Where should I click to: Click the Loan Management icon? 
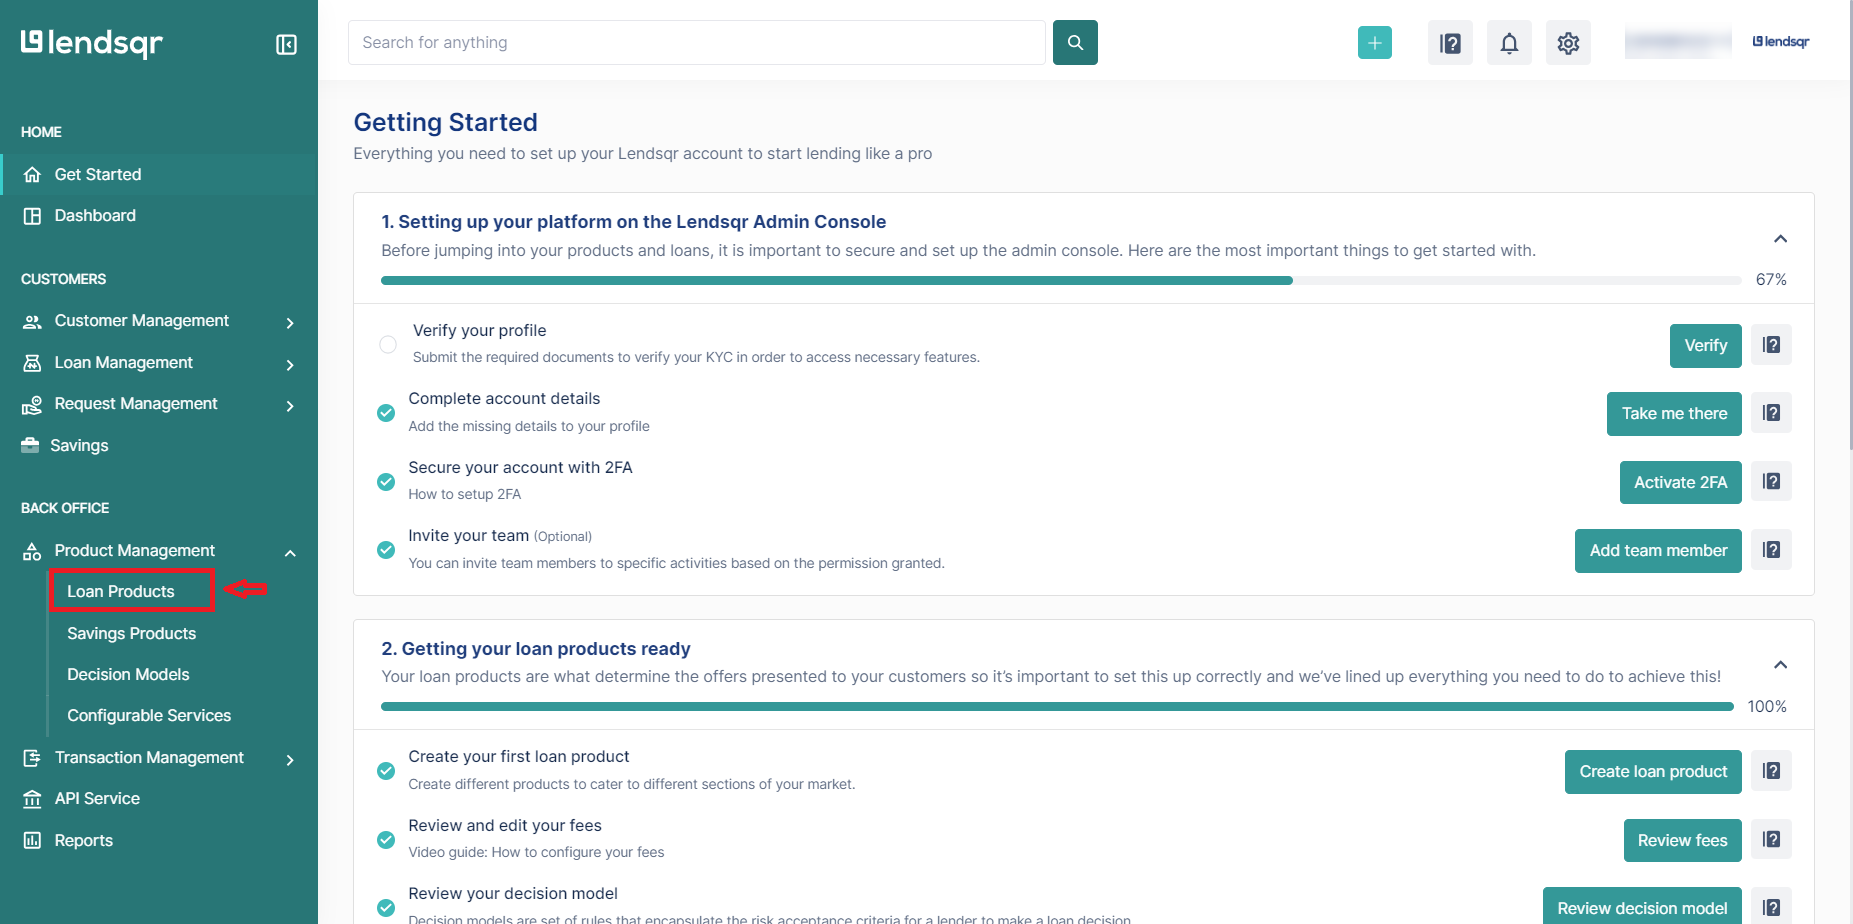pos(32,363)
